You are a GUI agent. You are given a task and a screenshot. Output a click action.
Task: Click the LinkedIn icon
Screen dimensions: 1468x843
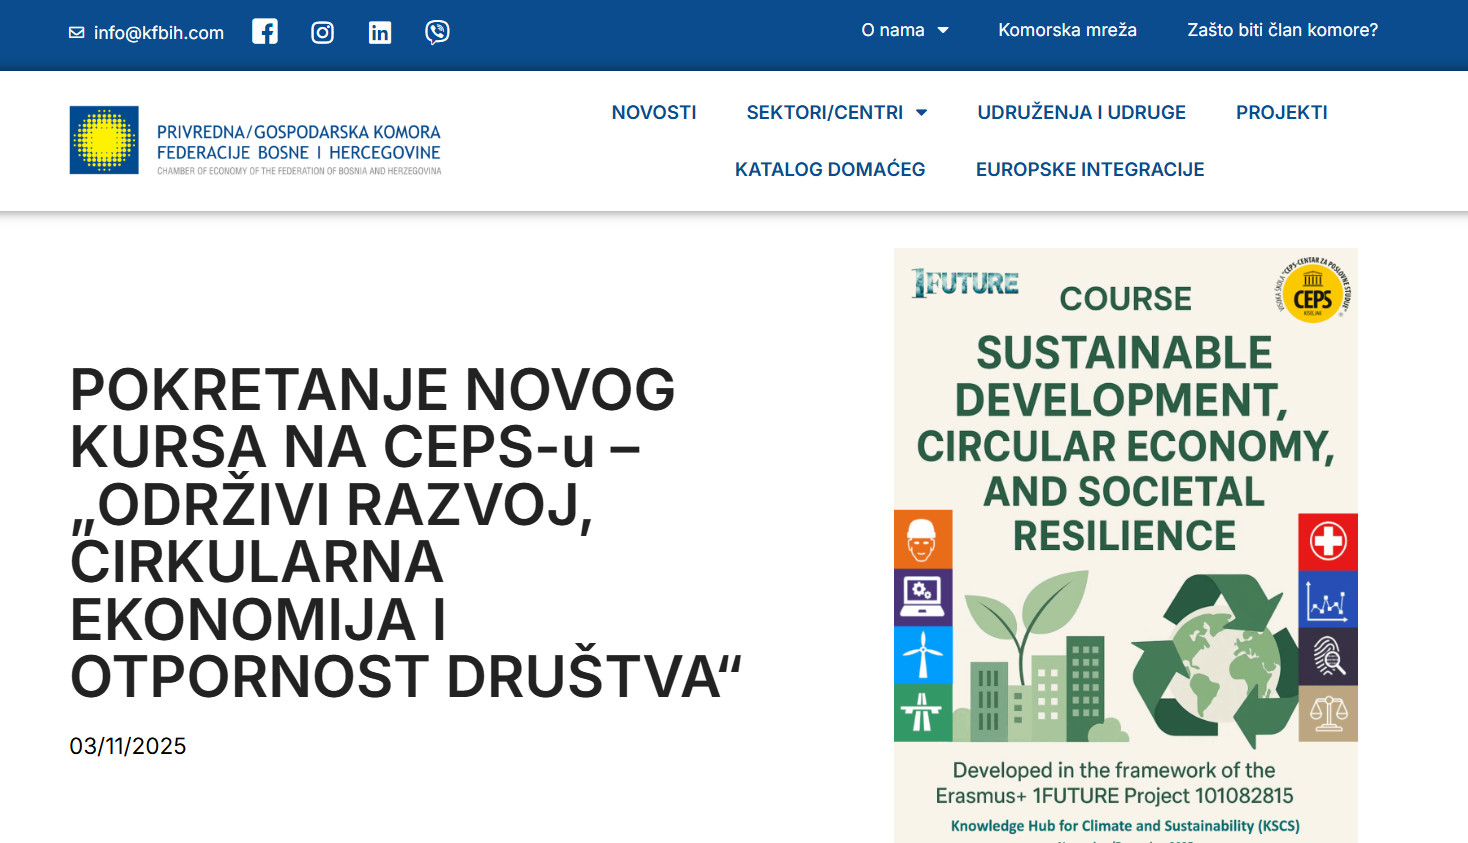click(x=380, y=33)
